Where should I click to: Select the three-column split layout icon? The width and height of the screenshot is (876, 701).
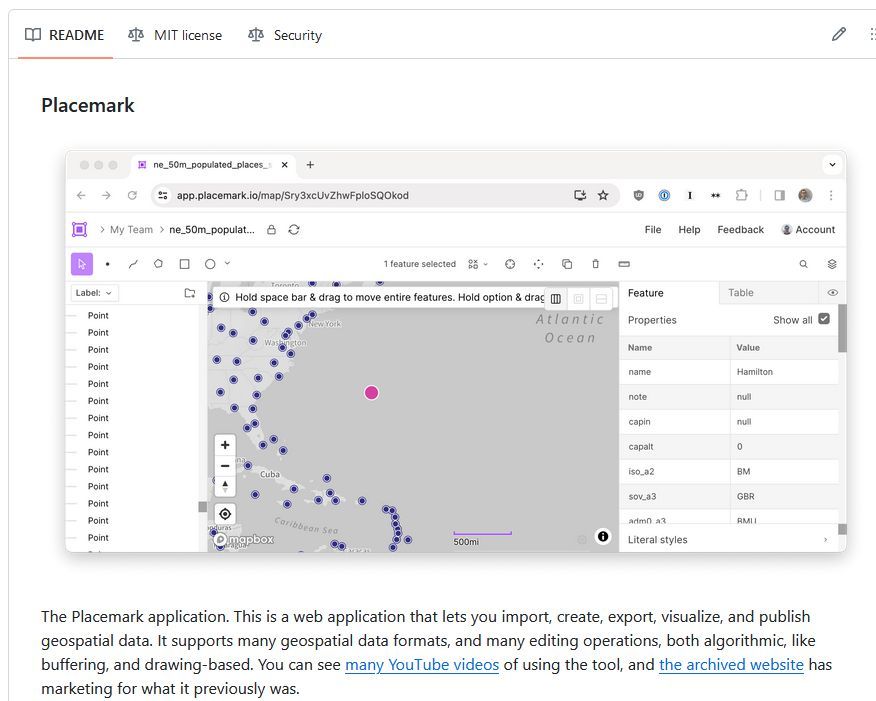[556, 299]
